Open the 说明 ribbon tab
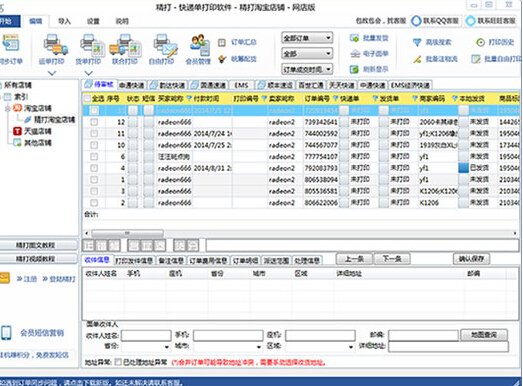Image resolution: width=523 pixels, height=386 pixels. tap(122, 21)
